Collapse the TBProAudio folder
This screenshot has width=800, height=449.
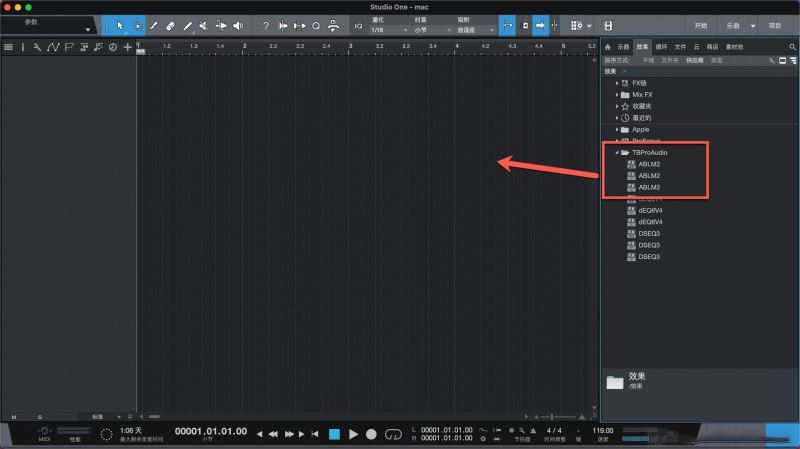[618, 152]
